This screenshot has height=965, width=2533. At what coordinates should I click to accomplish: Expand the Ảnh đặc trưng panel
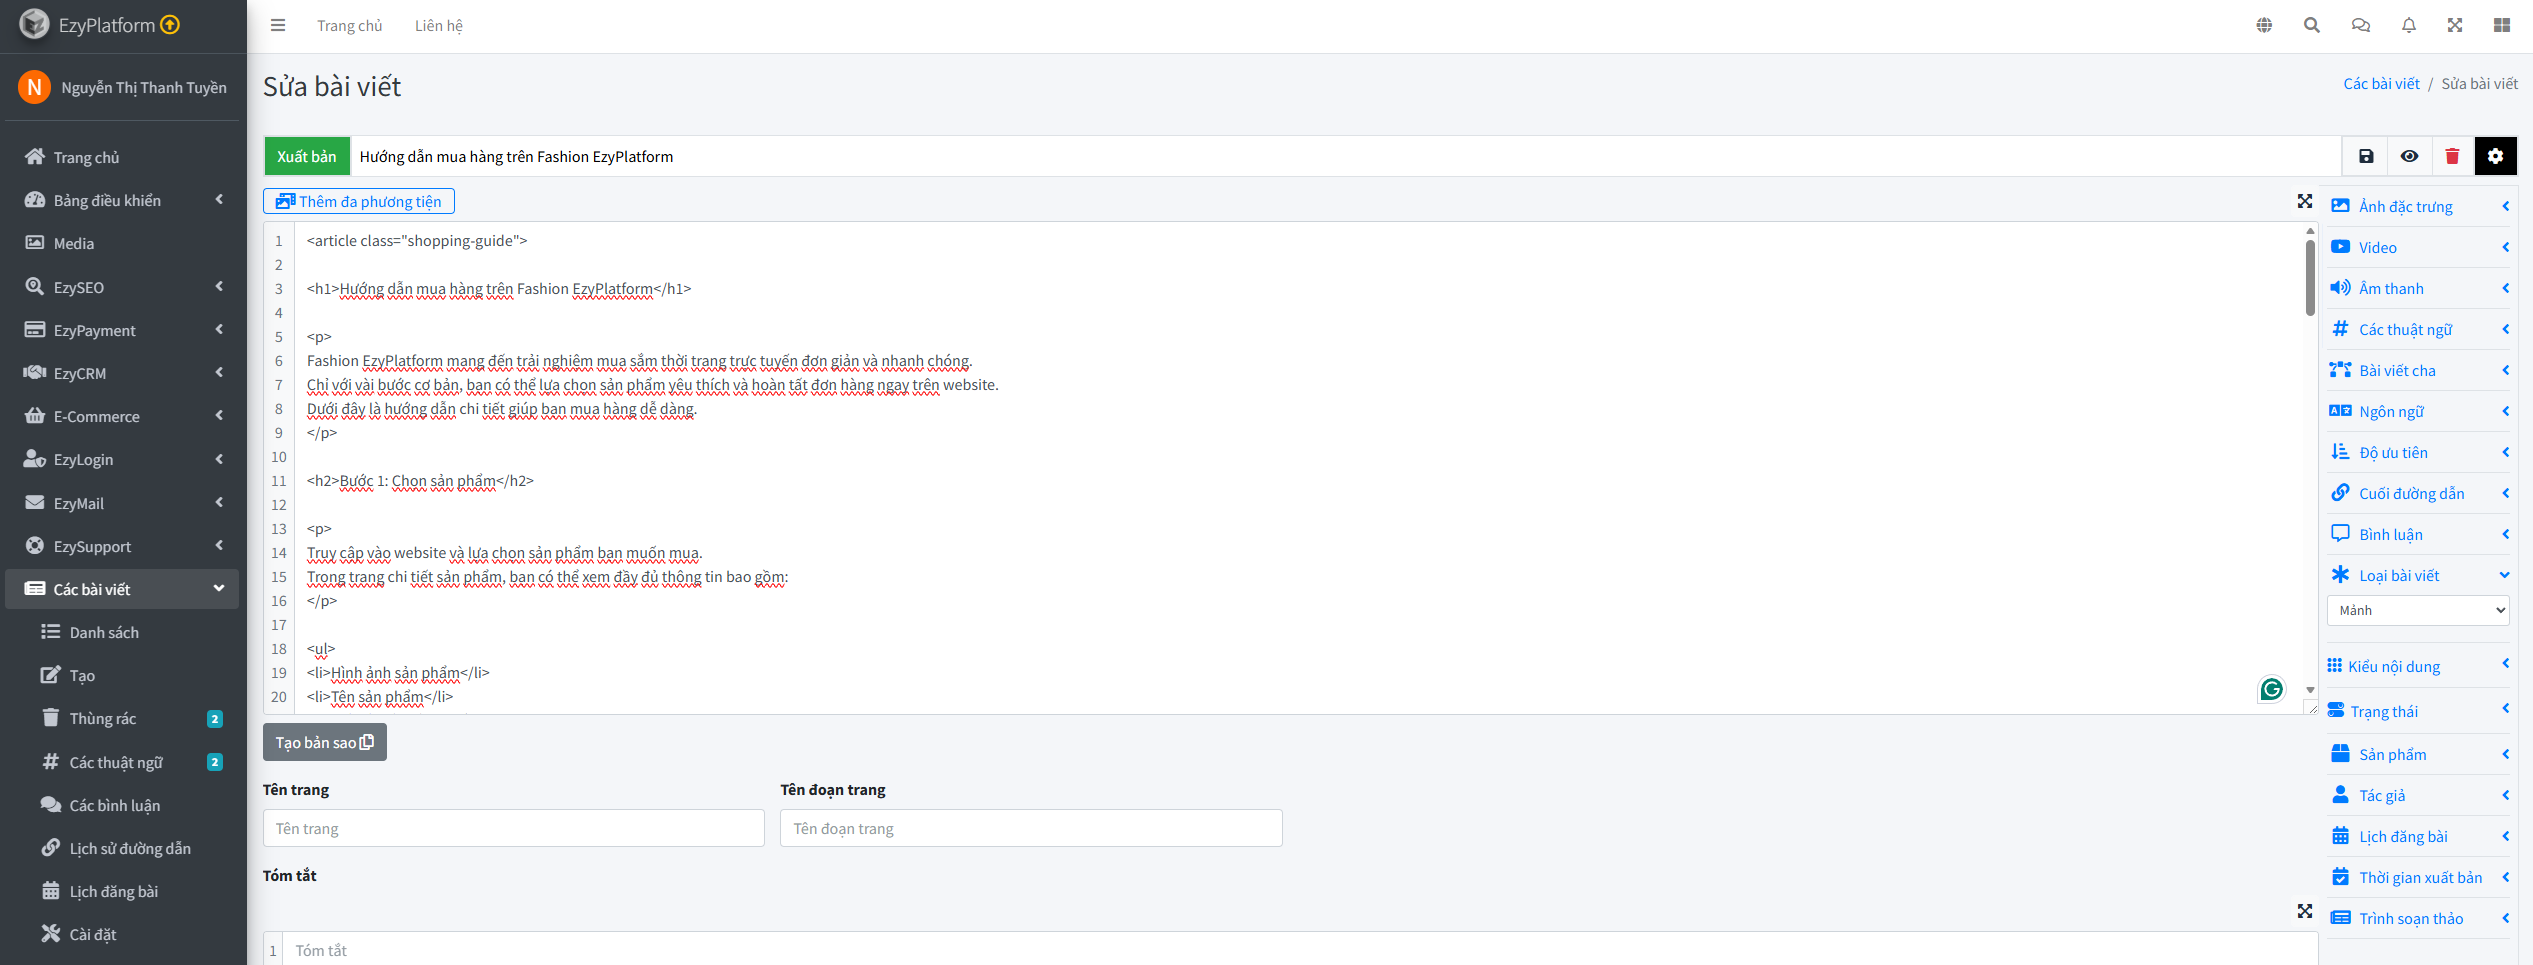[2417, 206]
